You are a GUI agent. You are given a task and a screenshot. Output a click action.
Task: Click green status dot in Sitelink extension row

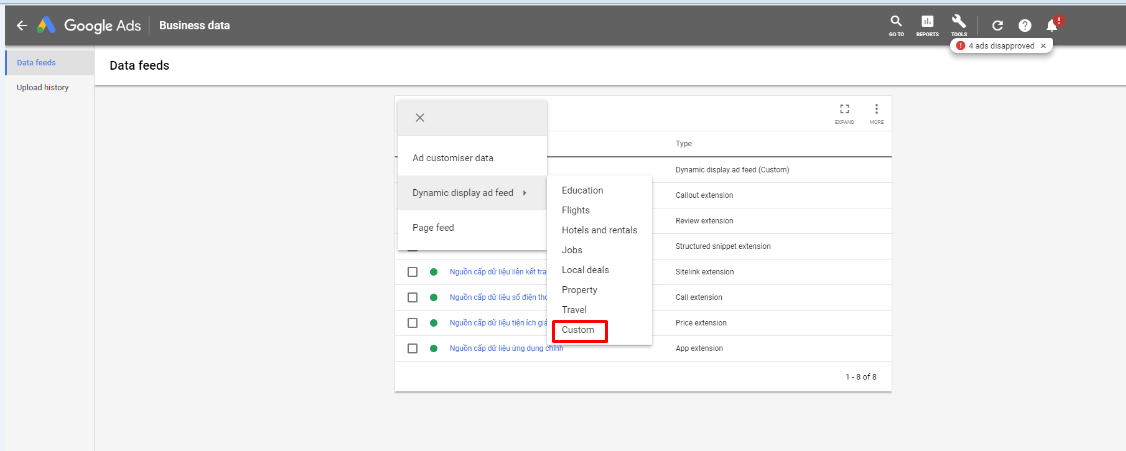click(433, 272)
